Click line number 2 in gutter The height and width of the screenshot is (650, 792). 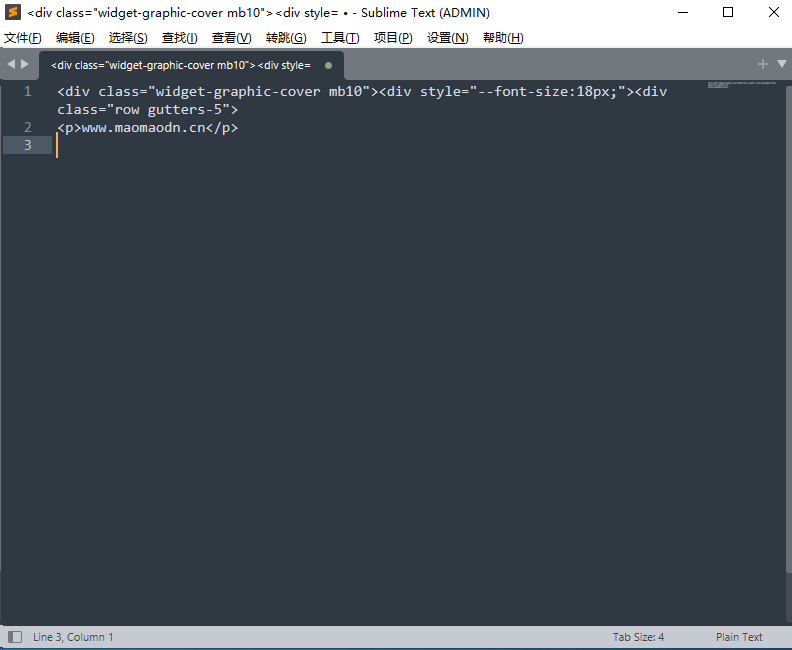point(28,127)
